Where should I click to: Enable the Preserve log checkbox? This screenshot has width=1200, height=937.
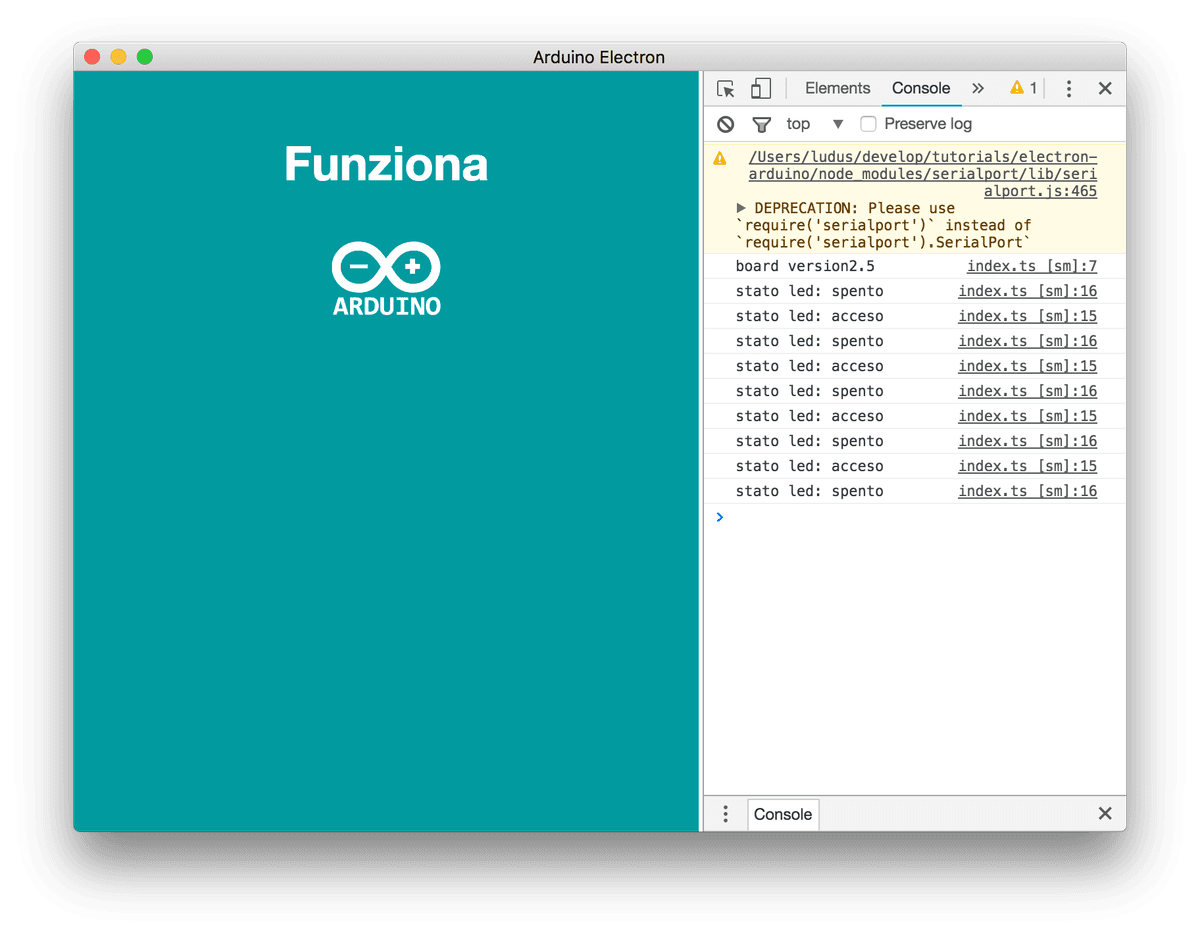coord(869,124)
